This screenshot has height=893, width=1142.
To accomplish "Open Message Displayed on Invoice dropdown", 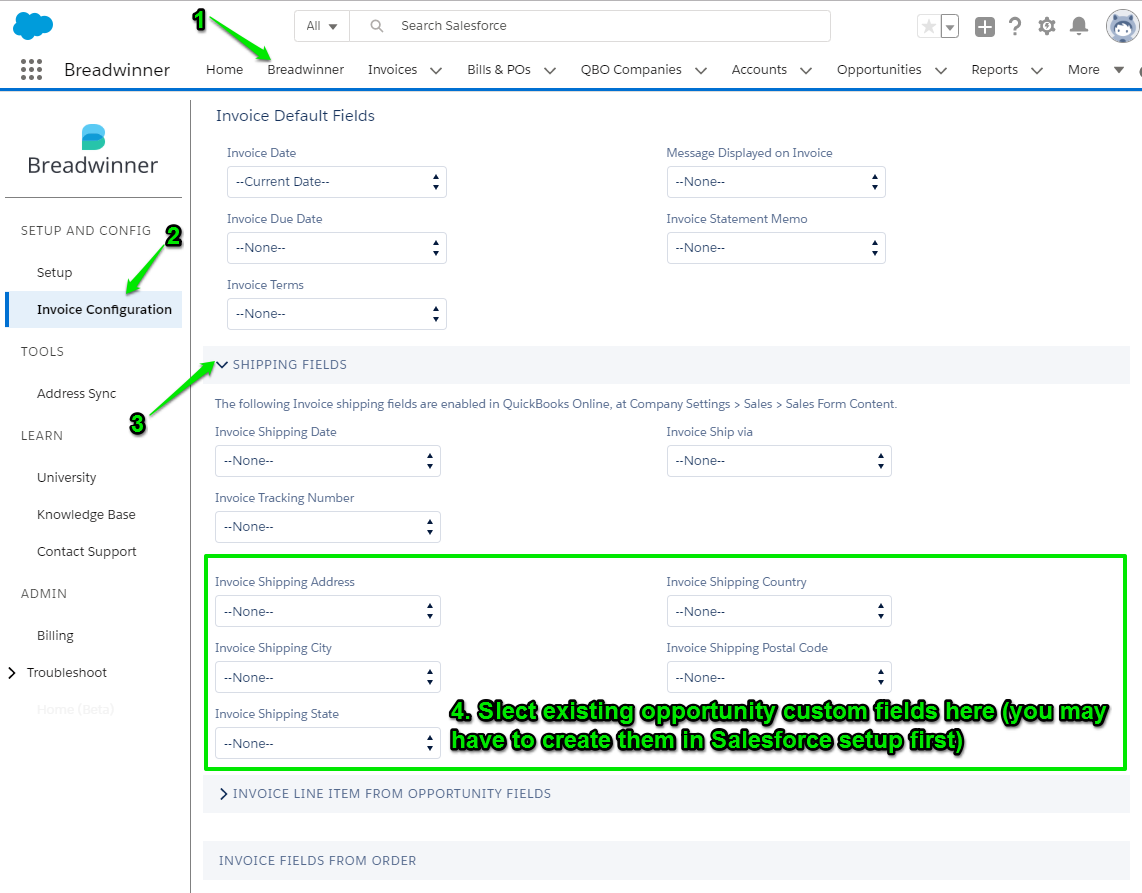I will pos(776,182).
